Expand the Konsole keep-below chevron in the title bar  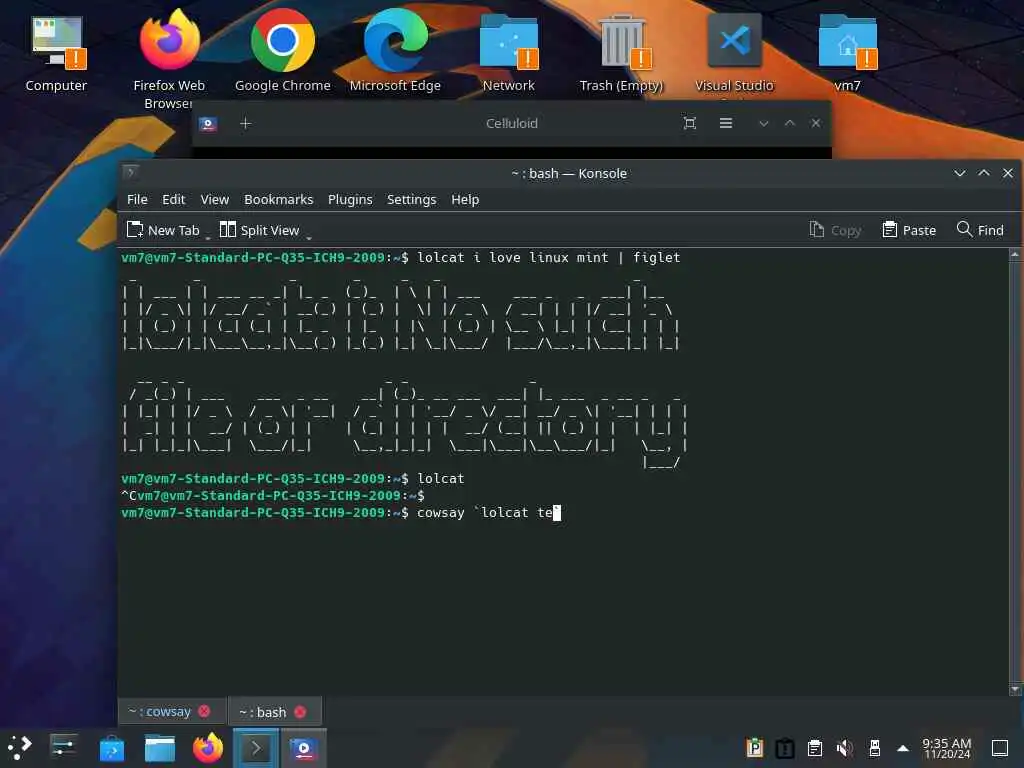(959, 173)
